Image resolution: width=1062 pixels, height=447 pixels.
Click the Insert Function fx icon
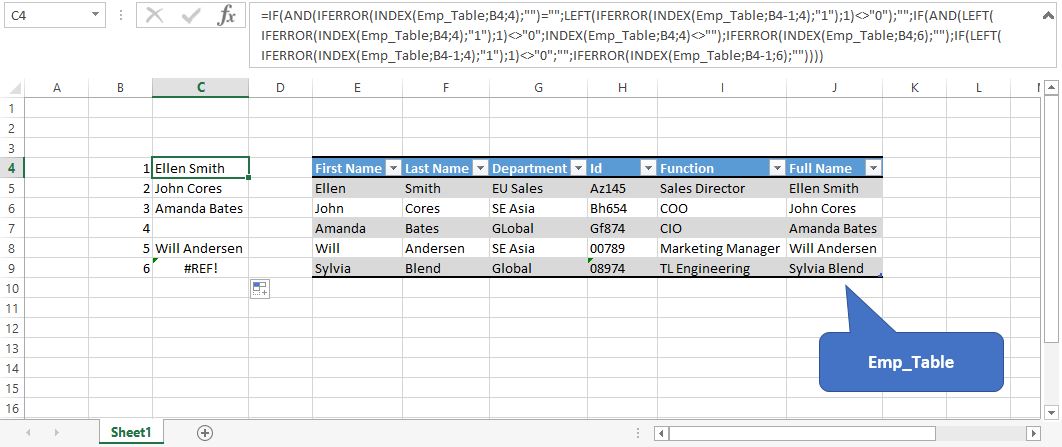[x=227, y=15]
